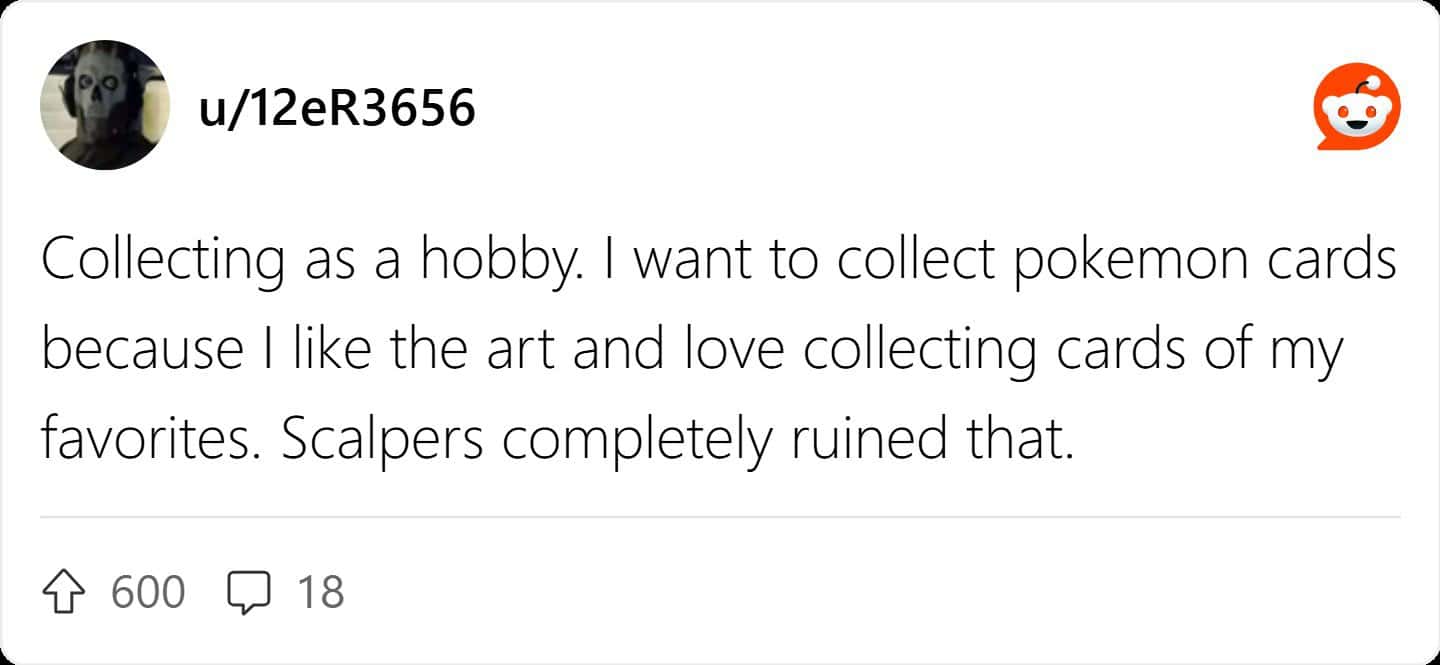Click the 18 comments count
The image size is (1440, 665).
(321, 591)
